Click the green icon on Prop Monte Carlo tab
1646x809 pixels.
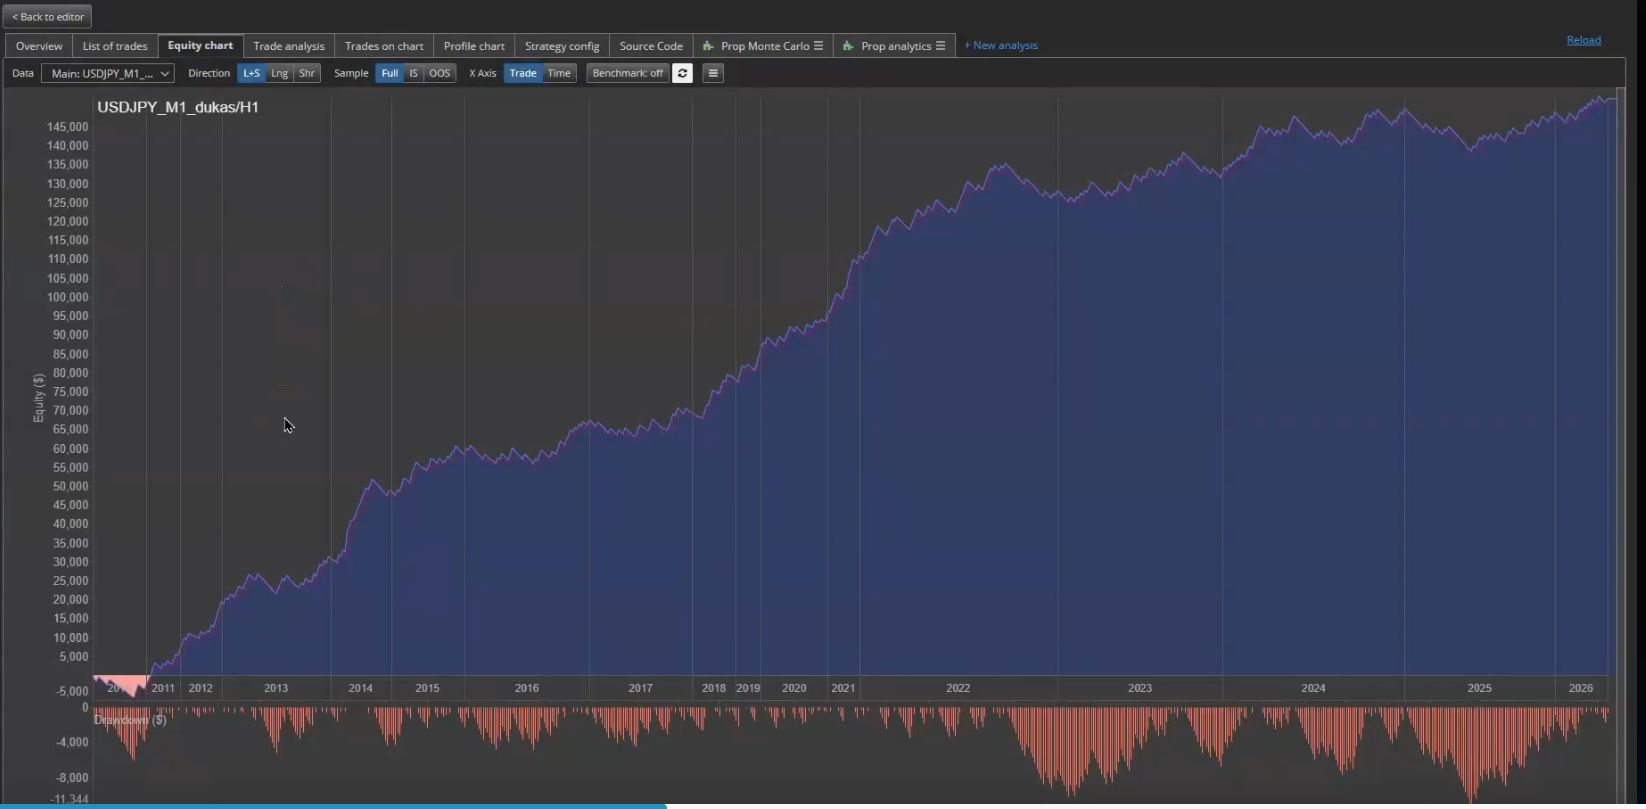point(708,46)
